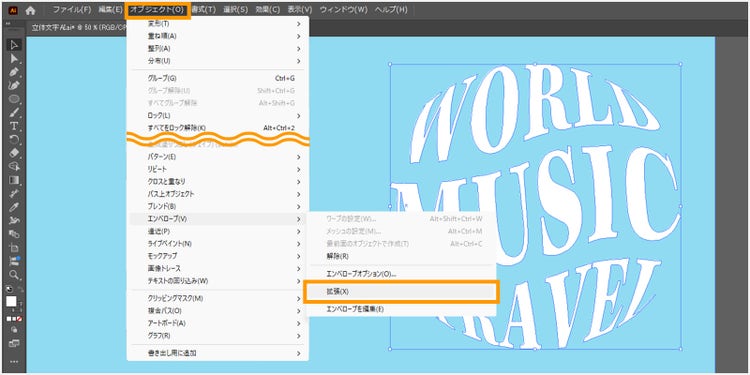Expand the テキストの回り込み(W) submenu
The image size is (750, 375).
[218, 280]
